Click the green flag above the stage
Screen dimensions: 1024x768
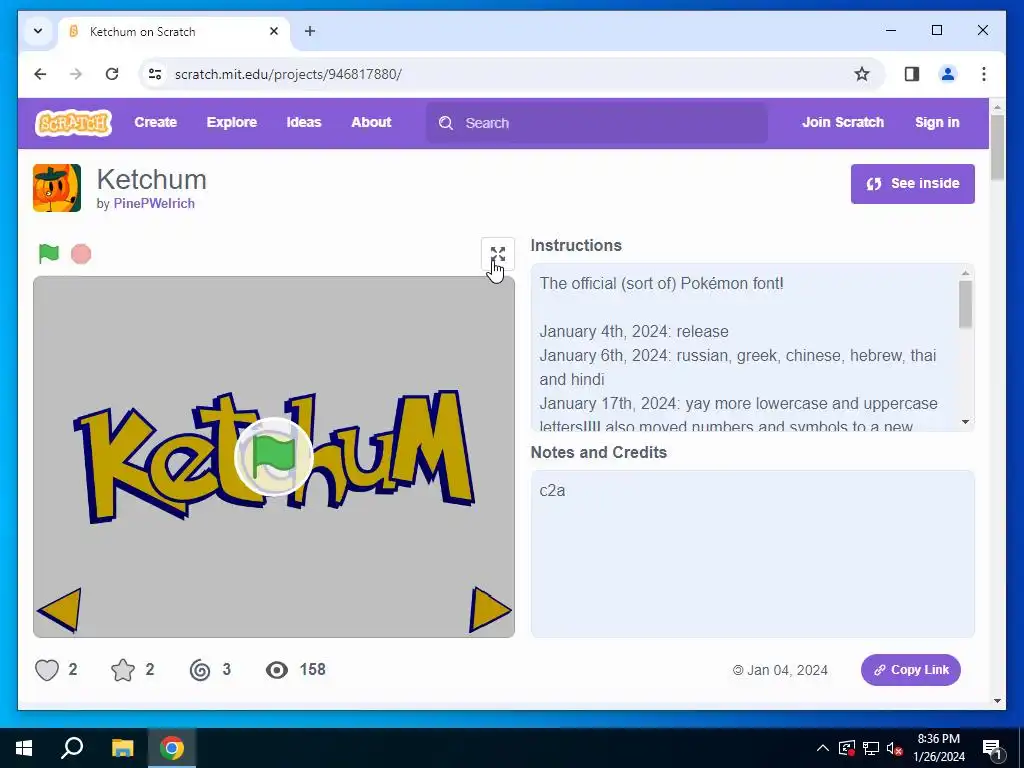click(49, 253)
